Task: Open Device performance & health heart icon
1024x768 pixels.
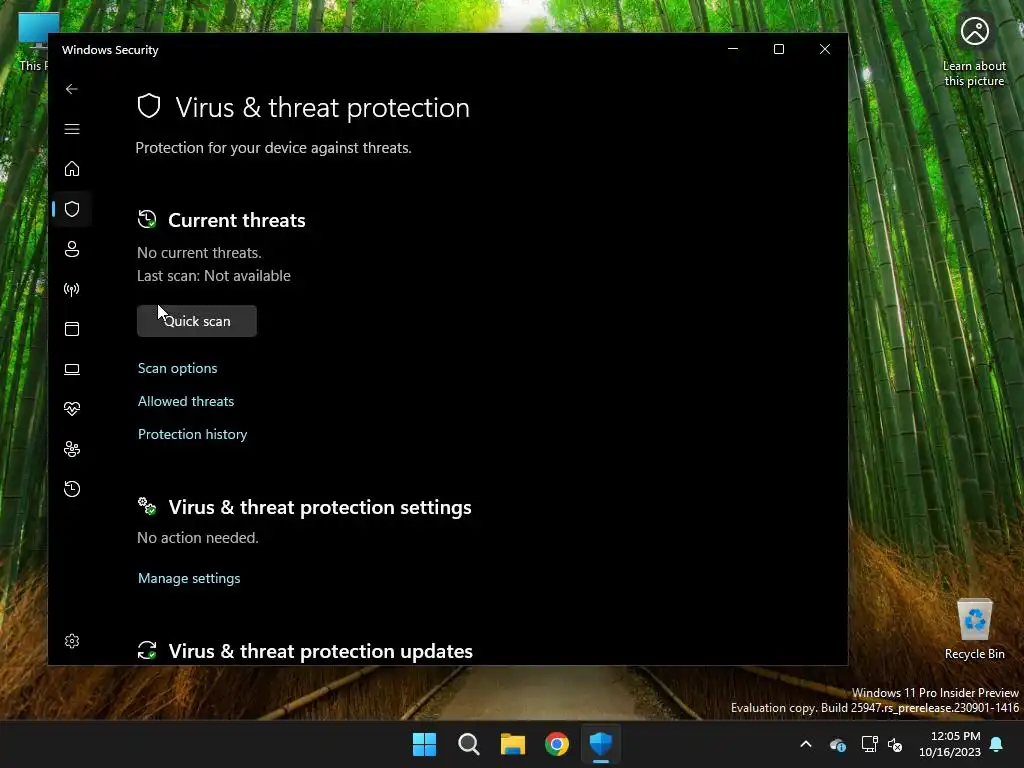Action: click(x=72, y=409)
